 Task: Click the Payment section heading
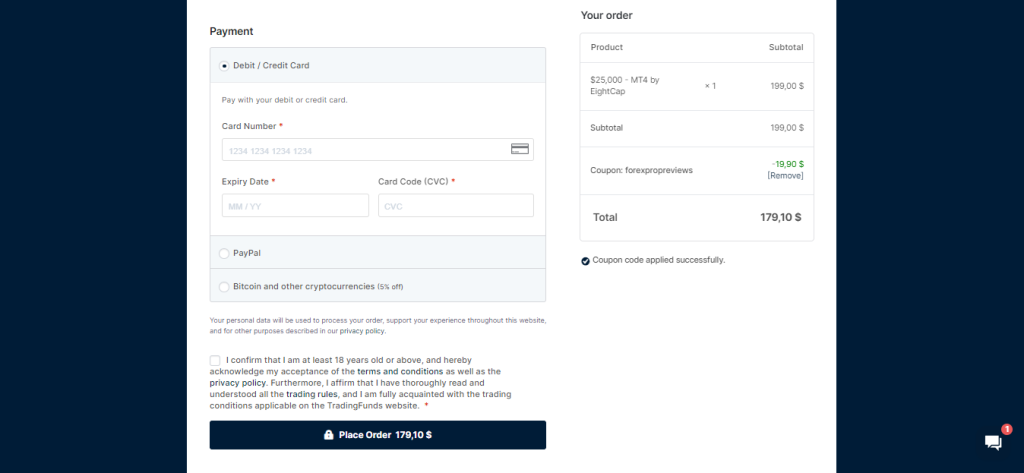[x=231, y=31]
